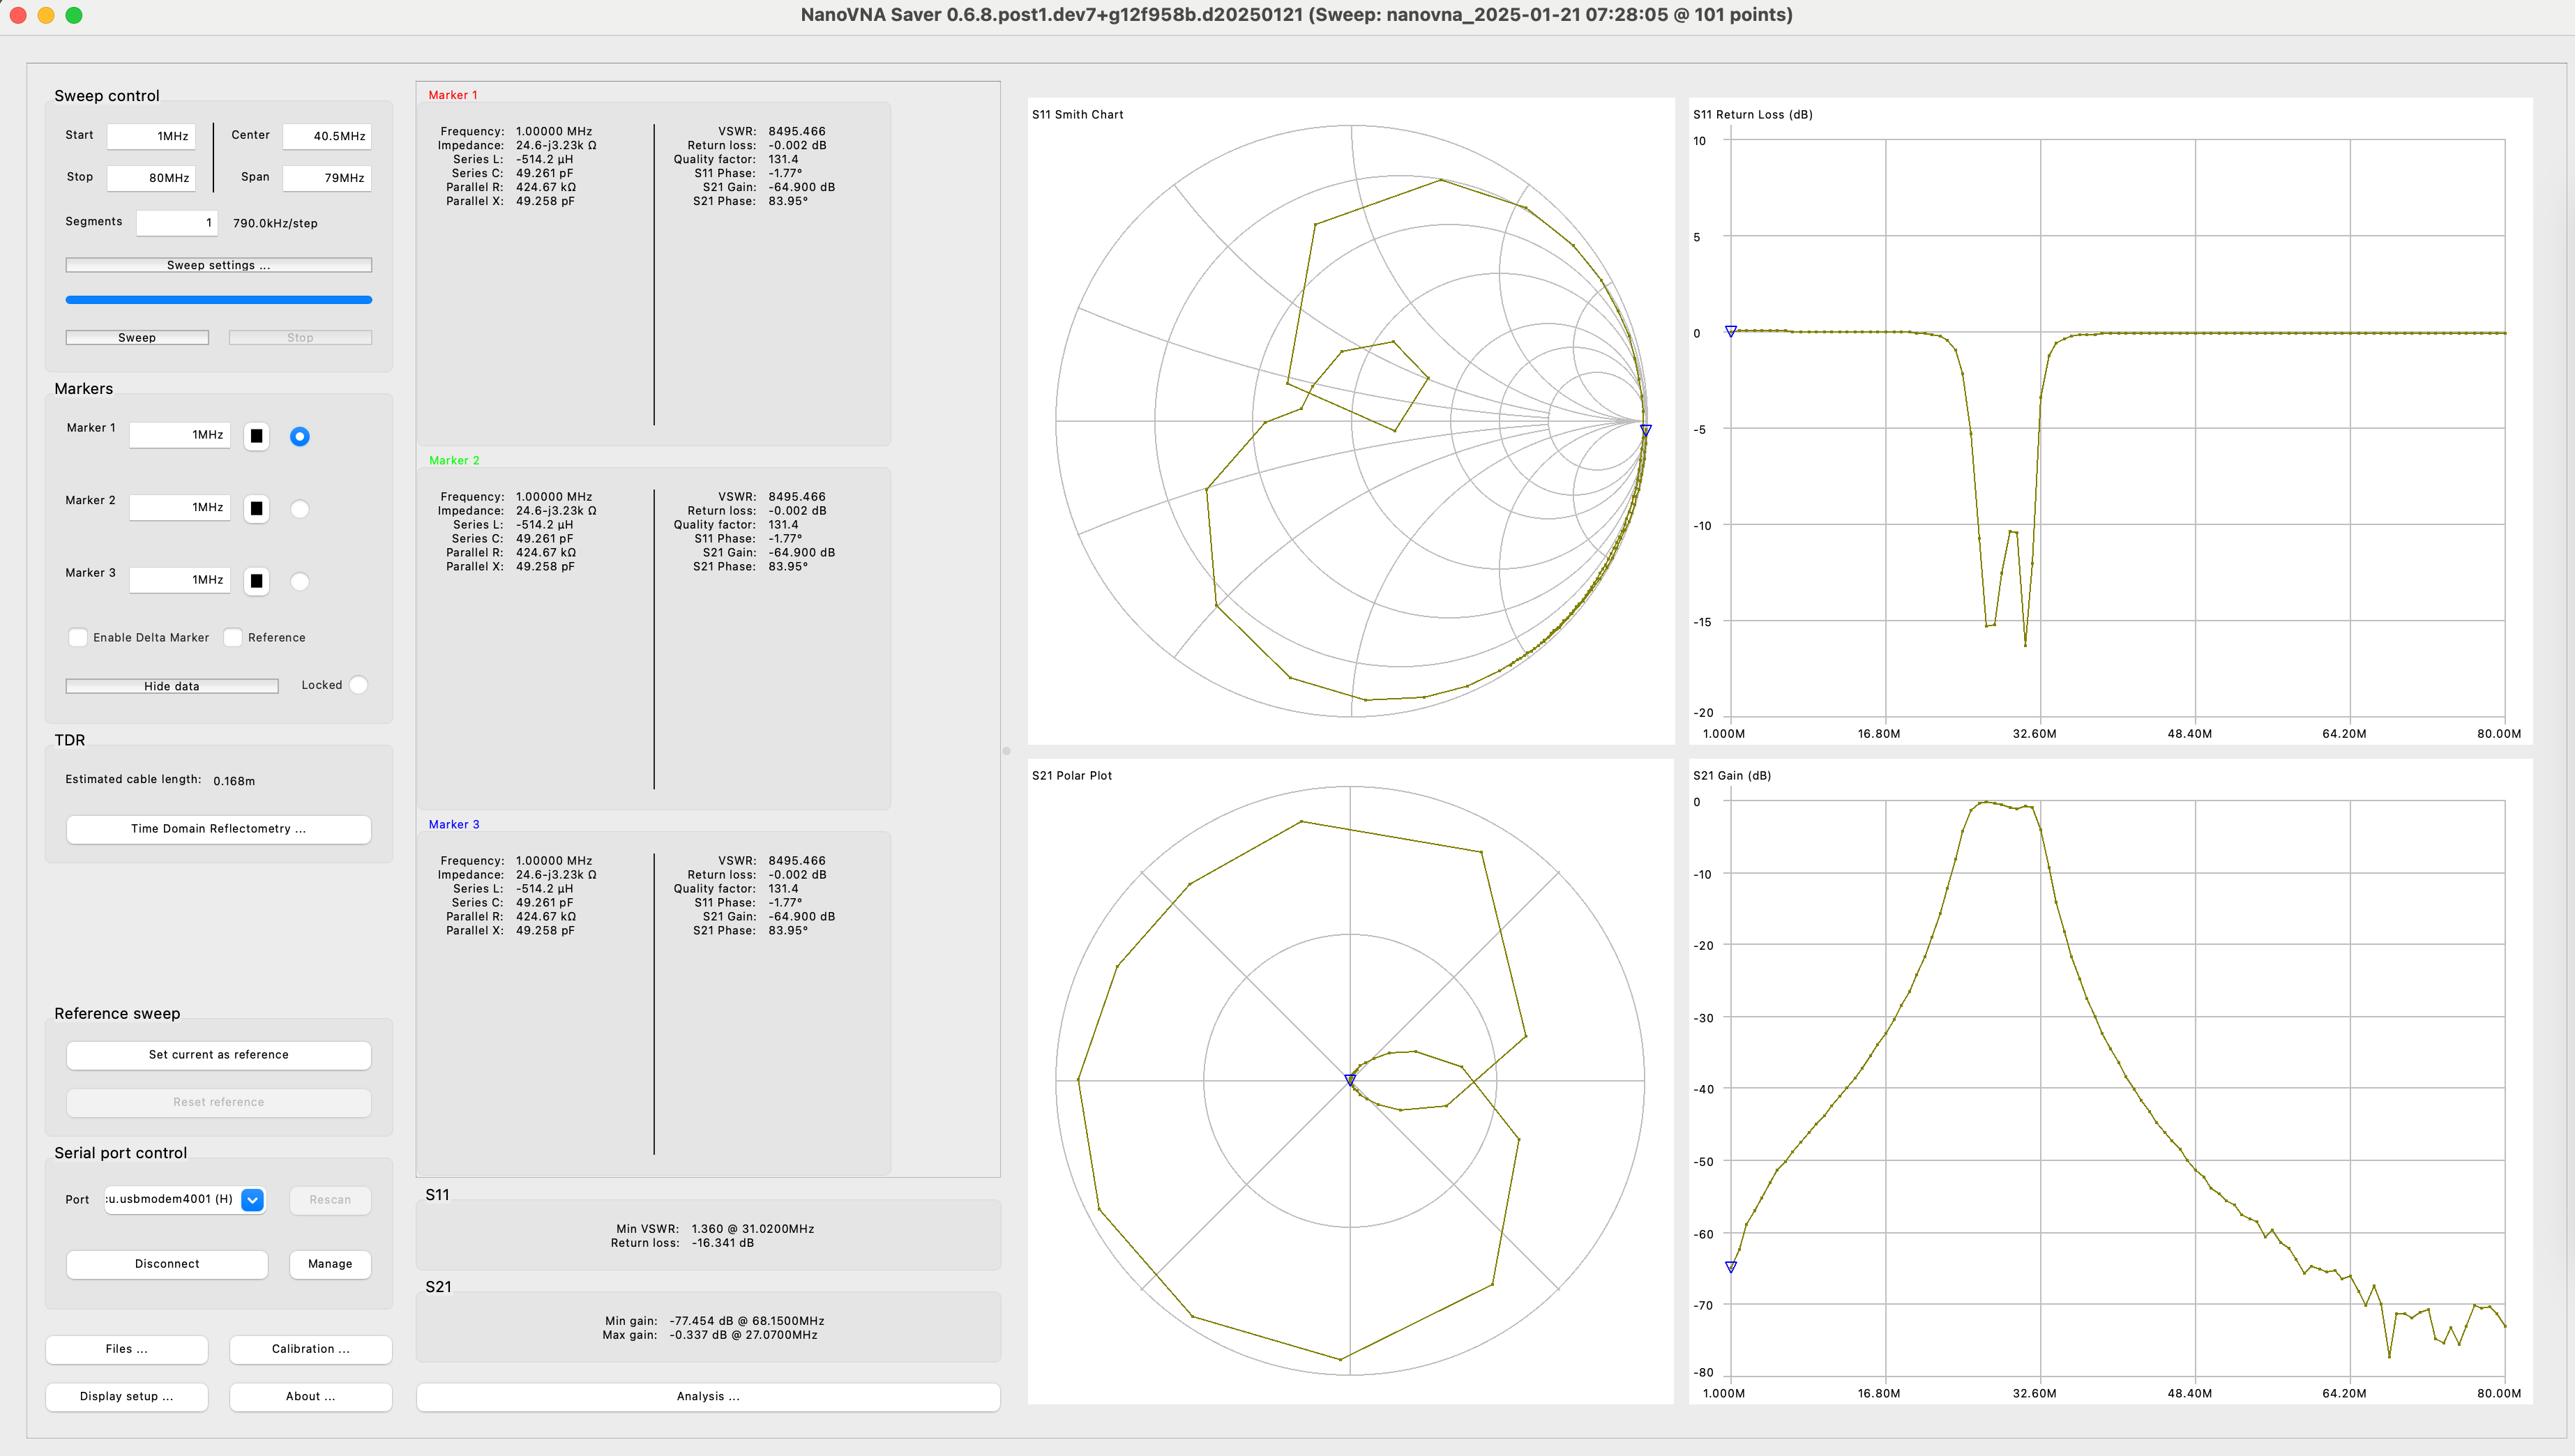Click marker triangle on S21 Gain plot
This screenshot has width=2575, height=1456.
(x=1731, y=1266)
